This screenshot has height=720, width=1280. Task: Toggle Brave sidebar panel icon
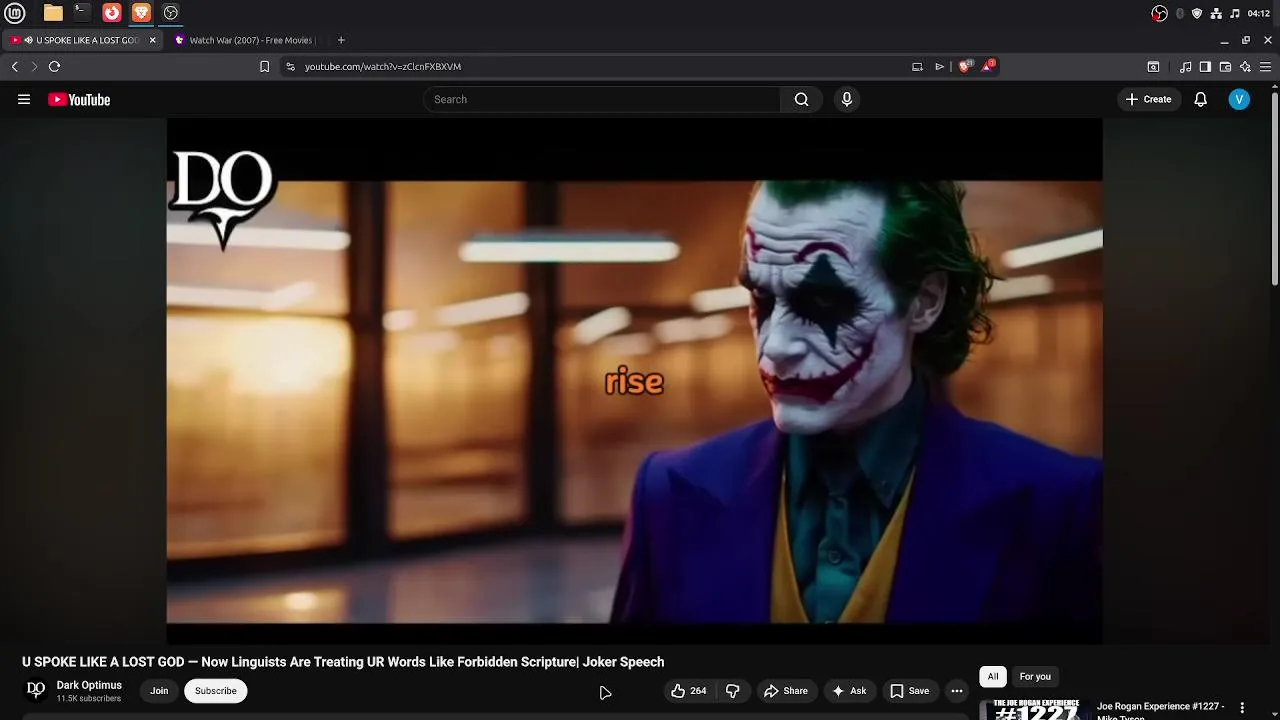coord(1205,66)
